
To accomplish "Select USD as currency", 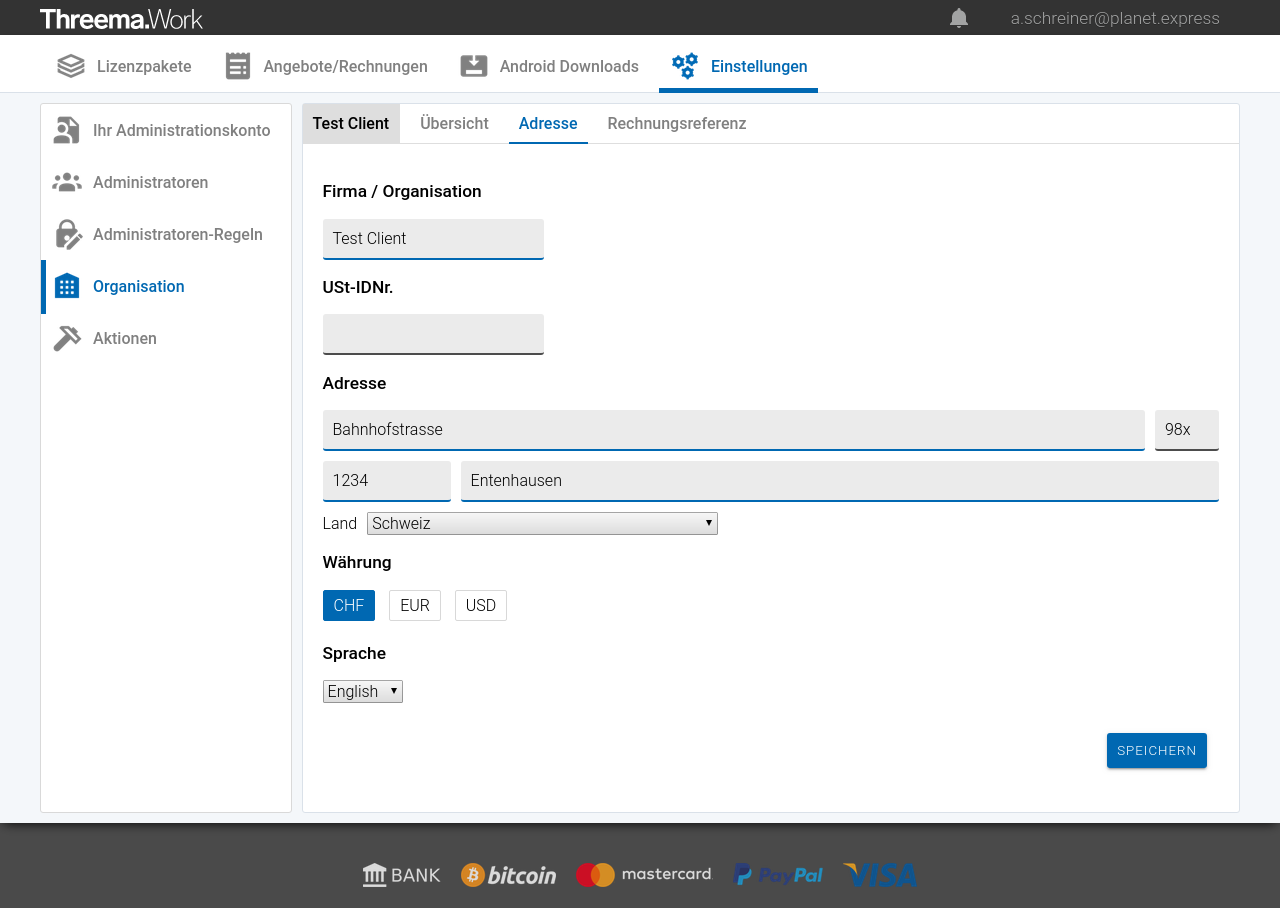I will click(481, 605).
